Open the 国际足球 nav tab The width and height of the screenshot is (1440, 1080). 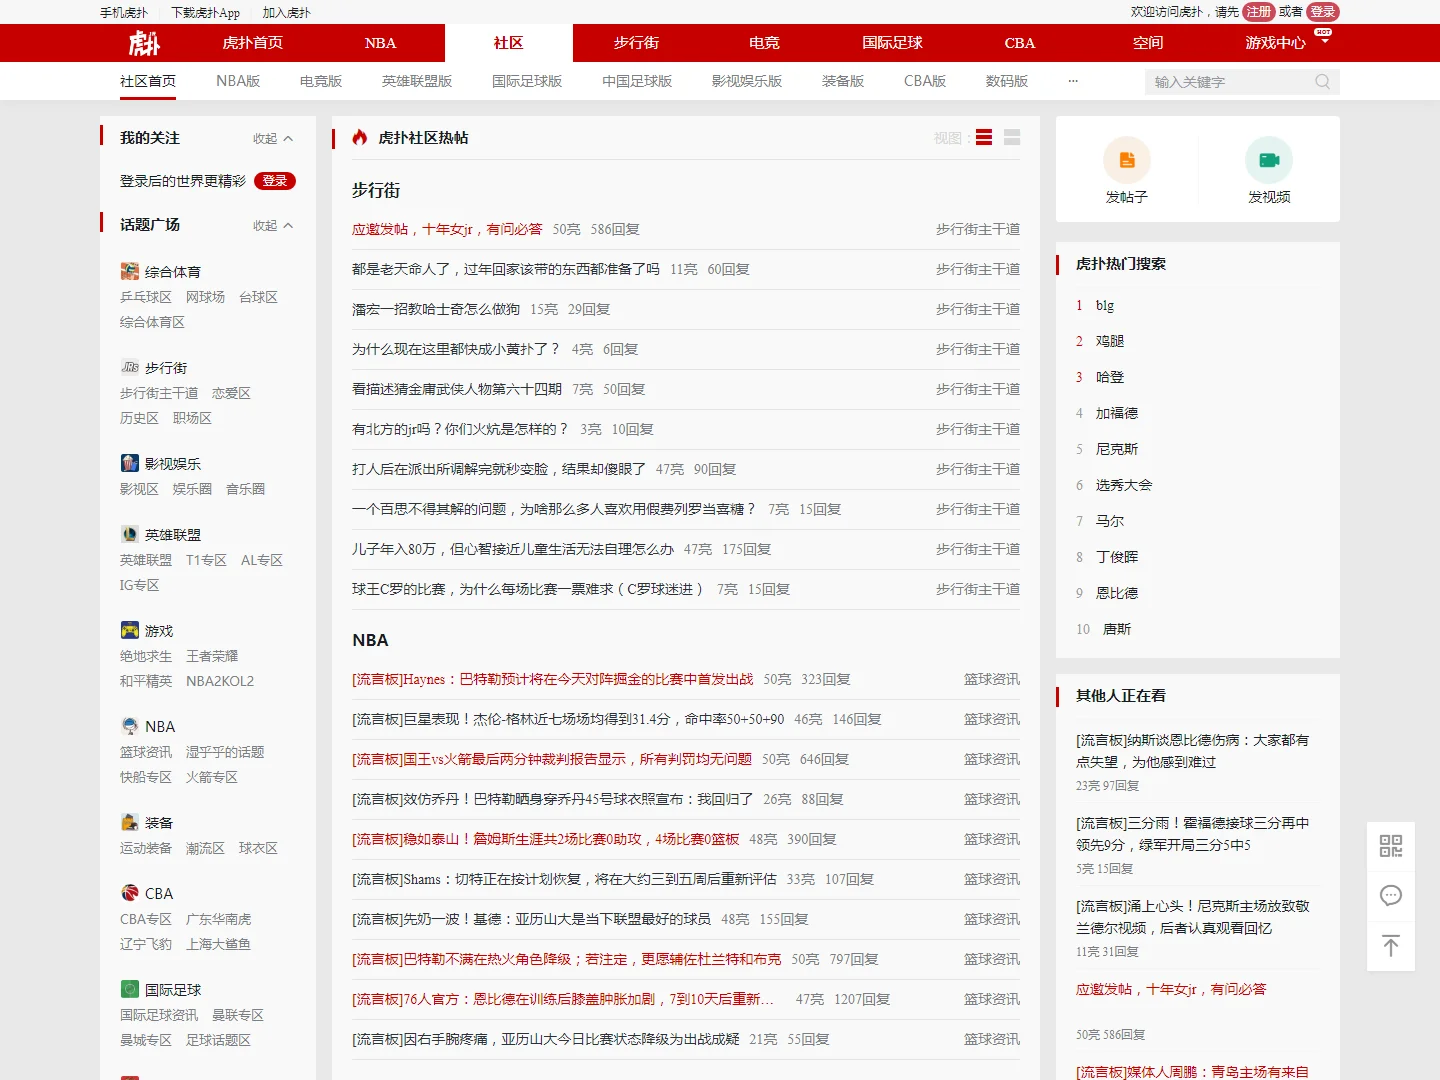click(892, 43)
